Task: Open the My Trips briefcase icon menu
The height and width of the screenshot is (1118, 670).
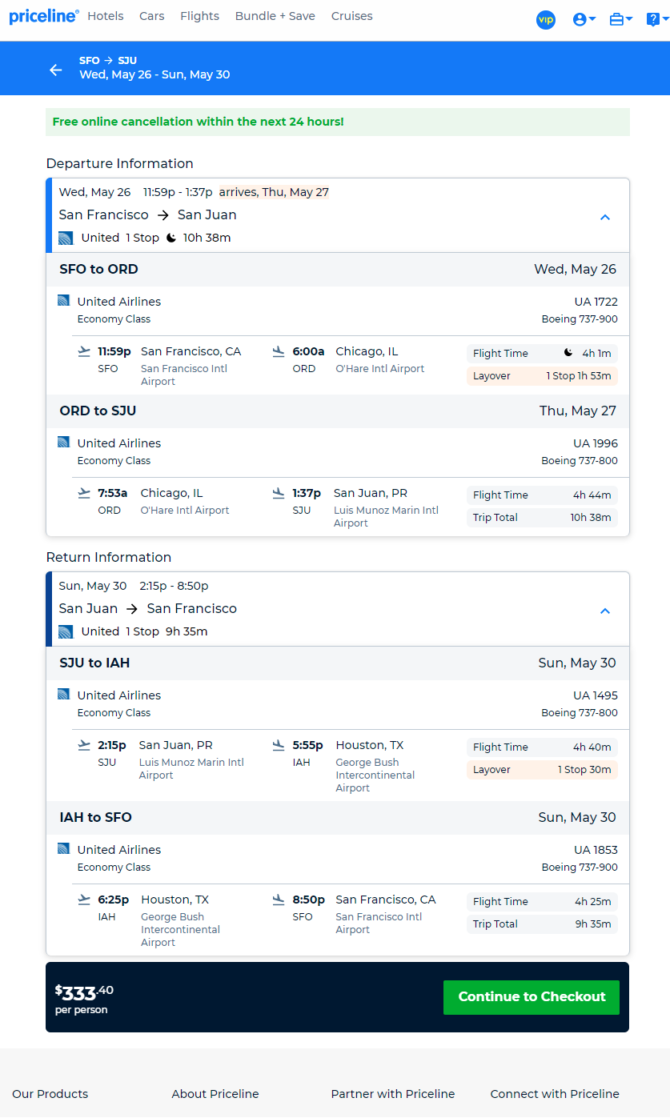Action: pos(621,20)
